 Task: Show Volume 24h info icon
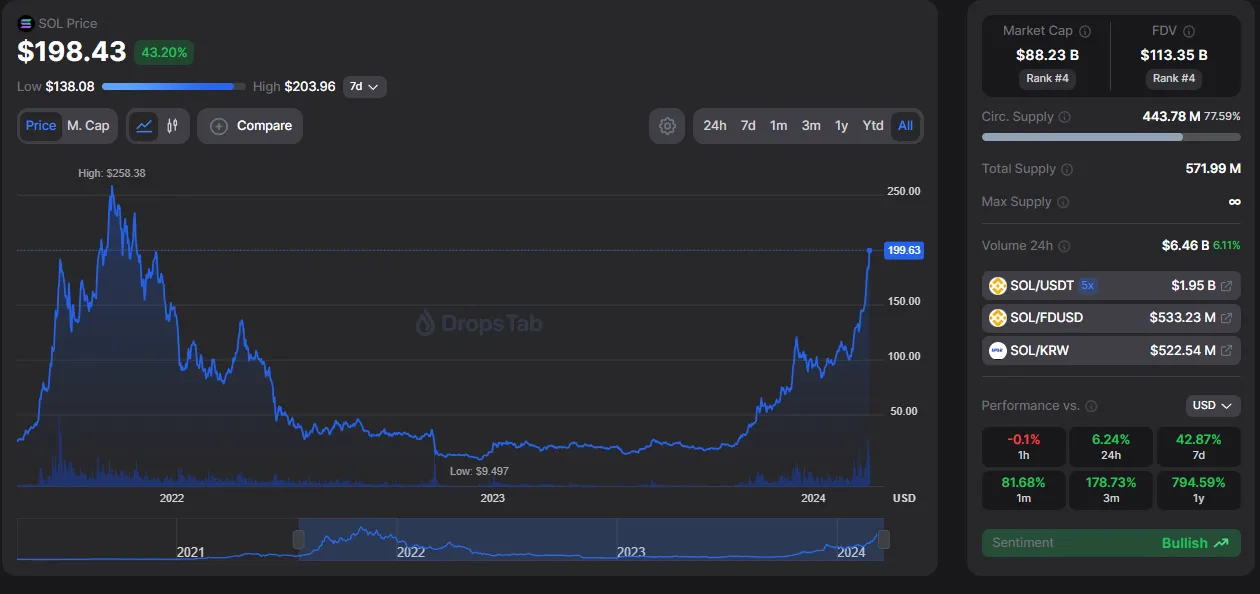(1064, 246)
